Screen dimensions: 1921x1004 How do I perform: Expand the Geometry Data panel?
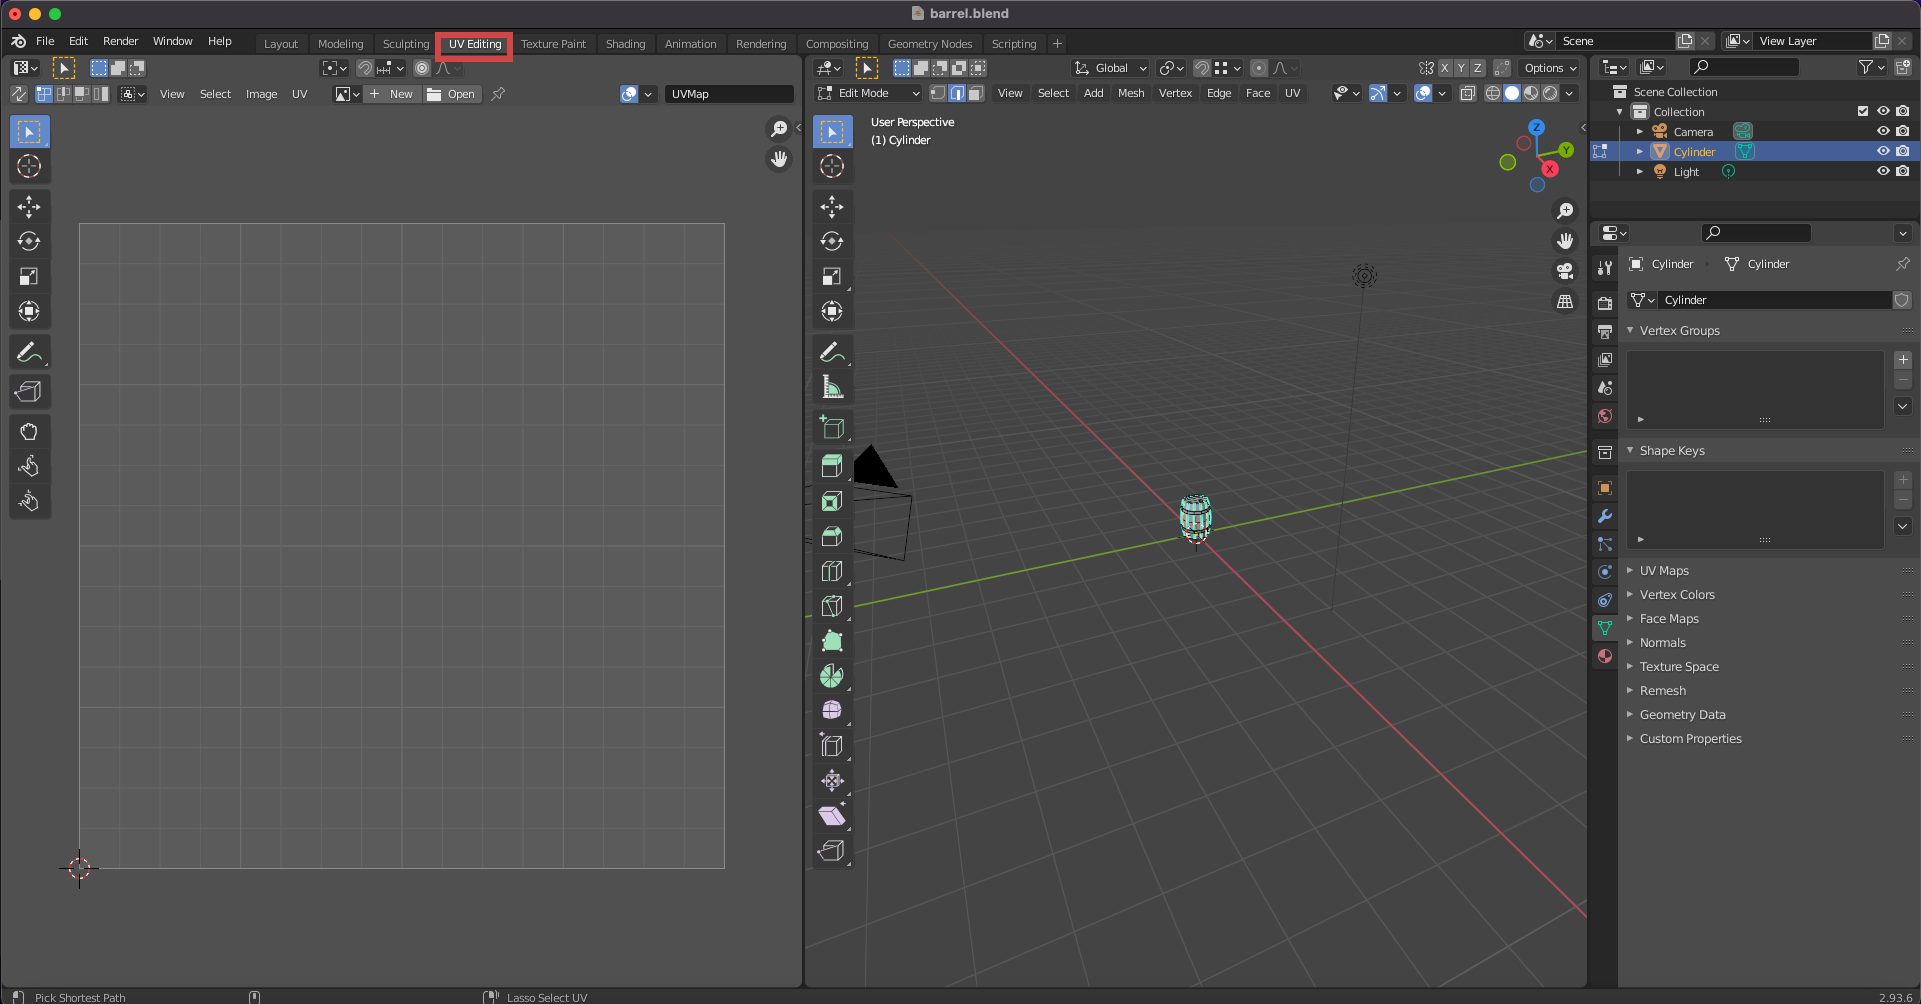pyautogui.click(x=1682, y=714)
